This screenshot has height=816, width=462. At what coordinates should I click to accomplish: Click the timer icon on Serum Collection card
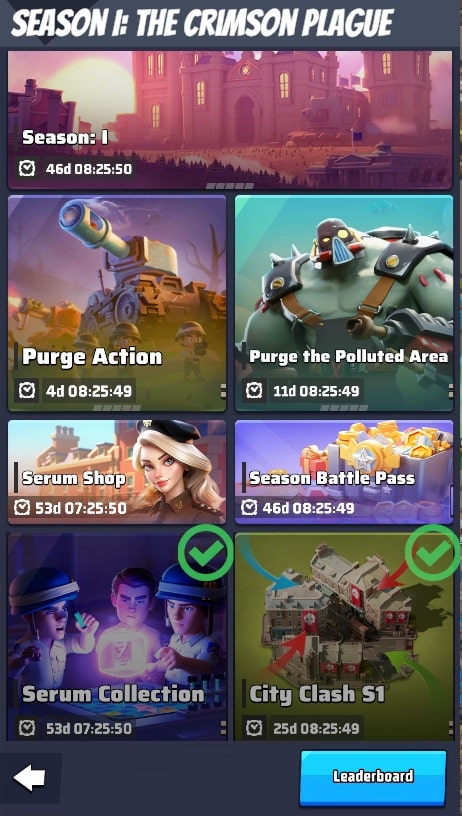(27, 728)
